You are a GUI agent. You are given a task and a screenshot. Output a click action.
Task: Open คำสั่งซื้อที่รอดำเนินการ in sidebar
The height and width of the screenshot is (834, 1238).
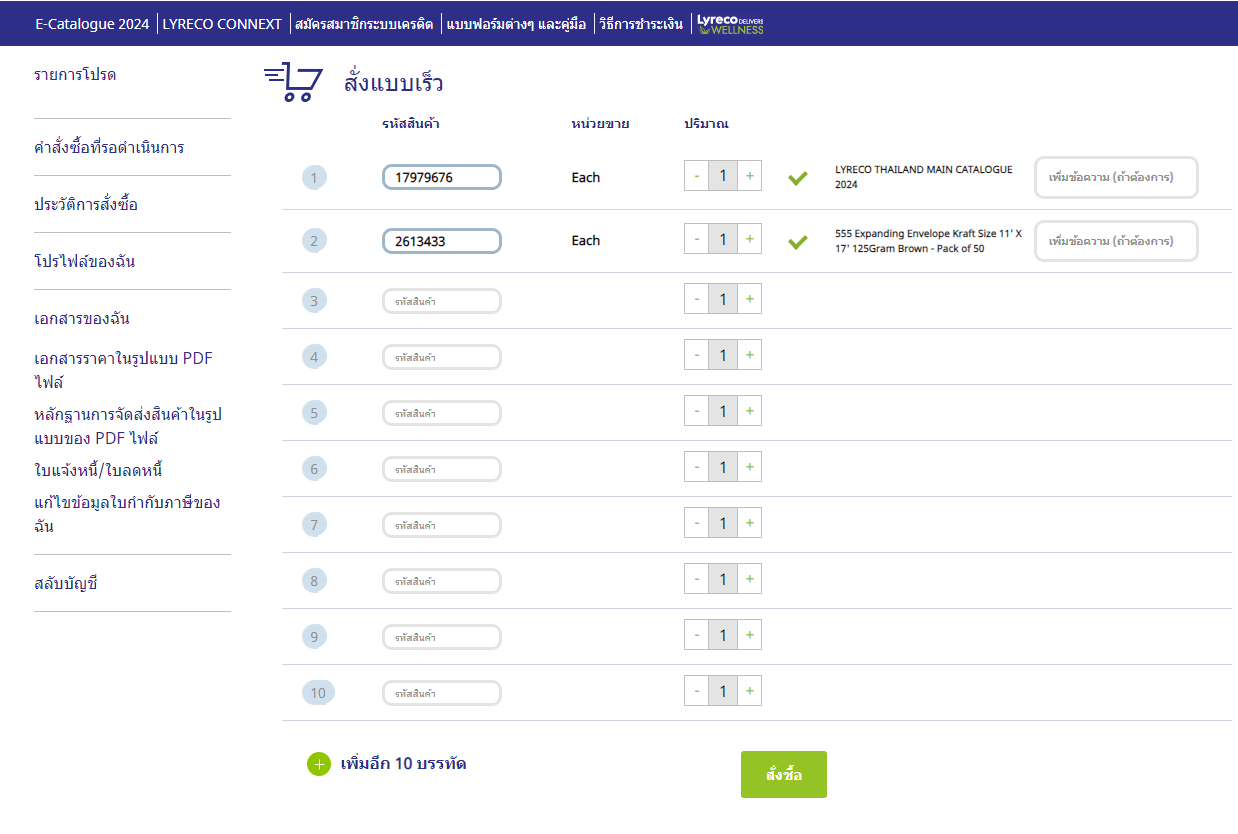[109, 148]
